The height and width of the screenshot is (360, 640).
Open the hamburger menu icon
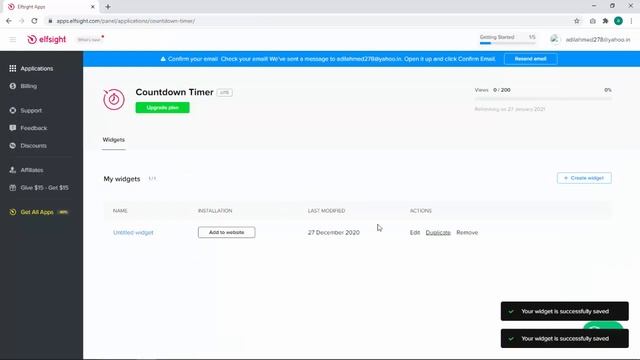[x=13, y=40]
